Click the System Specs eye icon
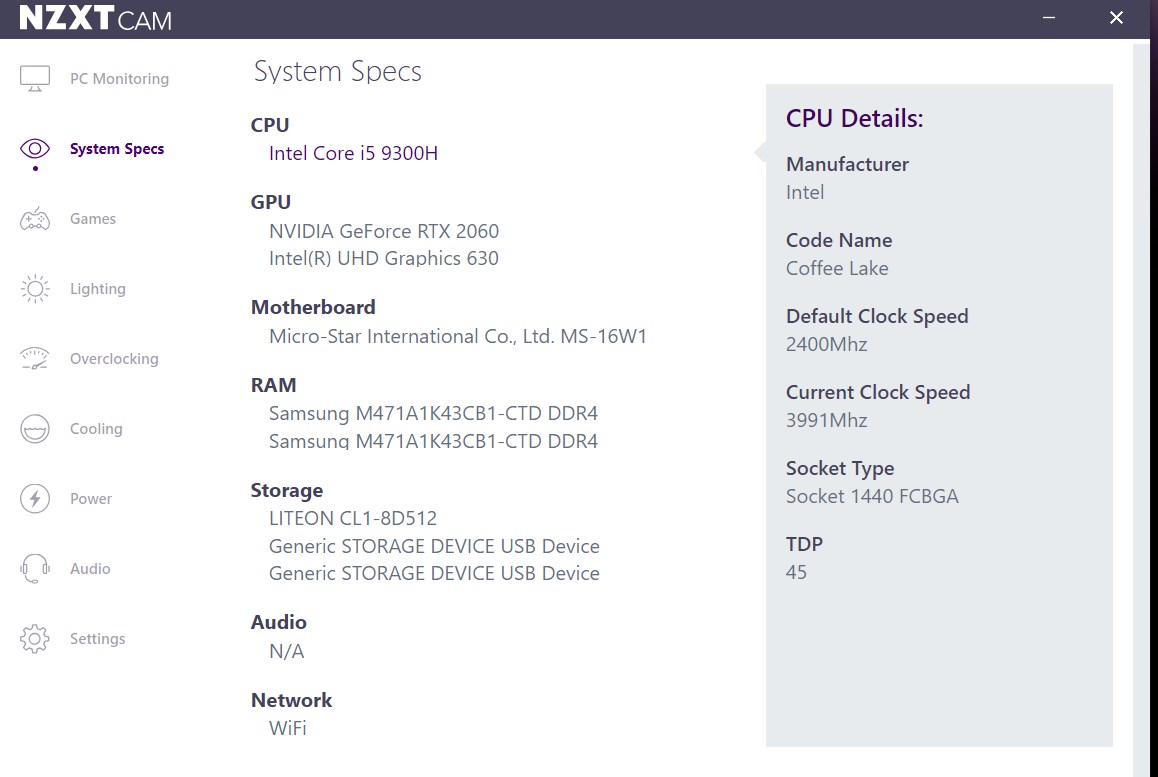The height and width of the screenshot is (777, 1158). (x=35, y=148)
